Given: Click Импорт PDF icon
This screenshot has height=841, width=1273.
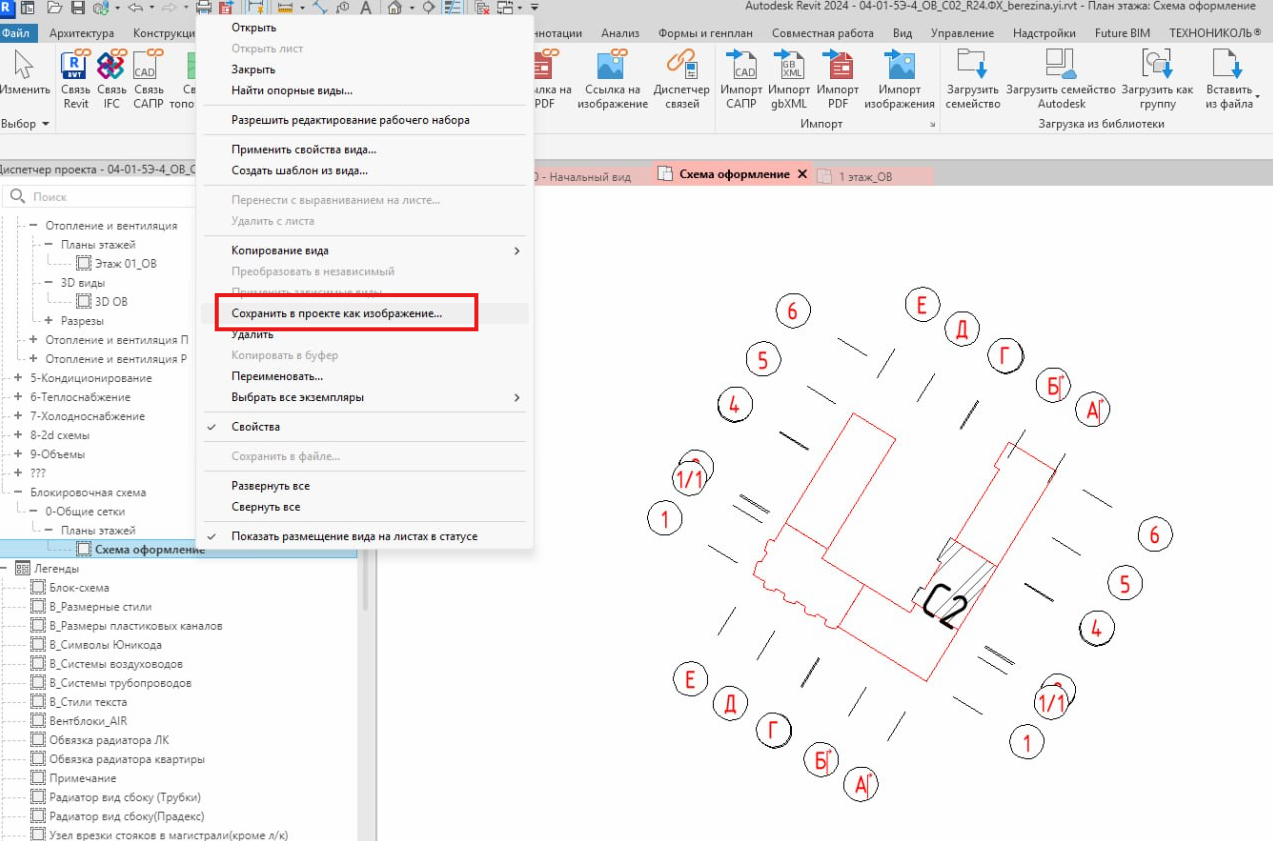Looking at the screenshot, I should [837, 66].
